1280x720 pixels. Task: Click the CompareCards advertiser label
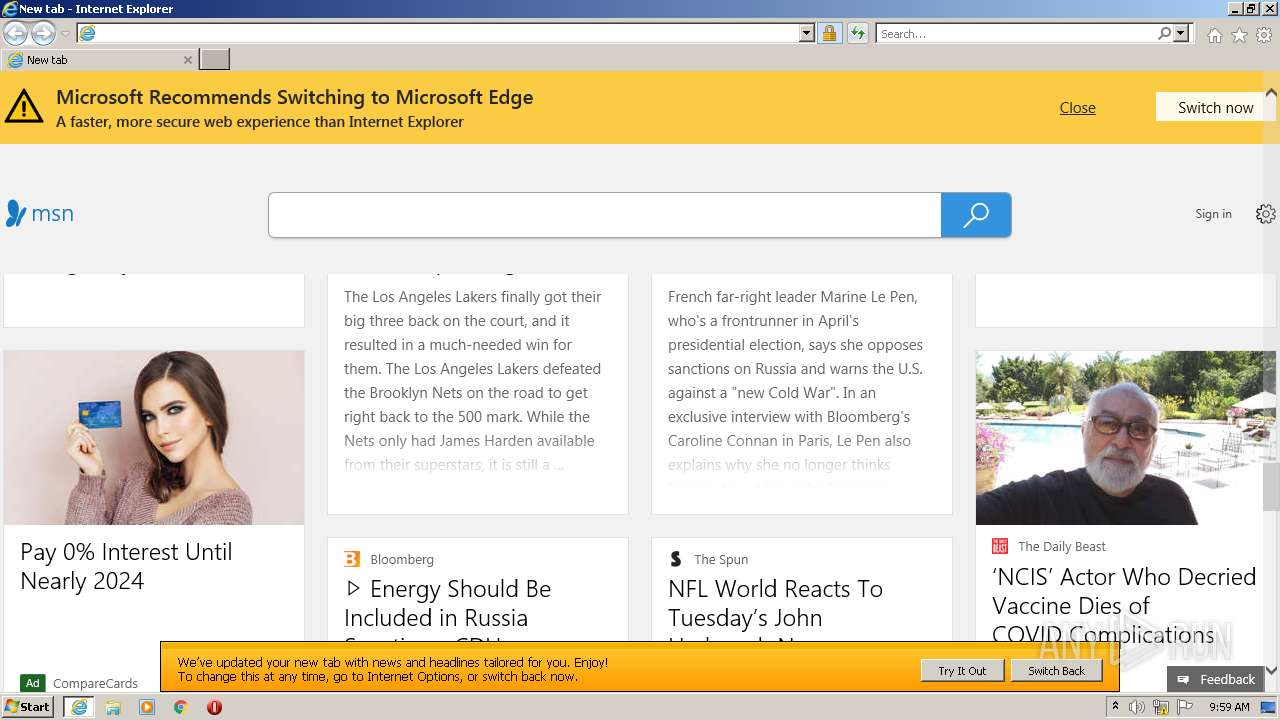click(x=95, y=683)
